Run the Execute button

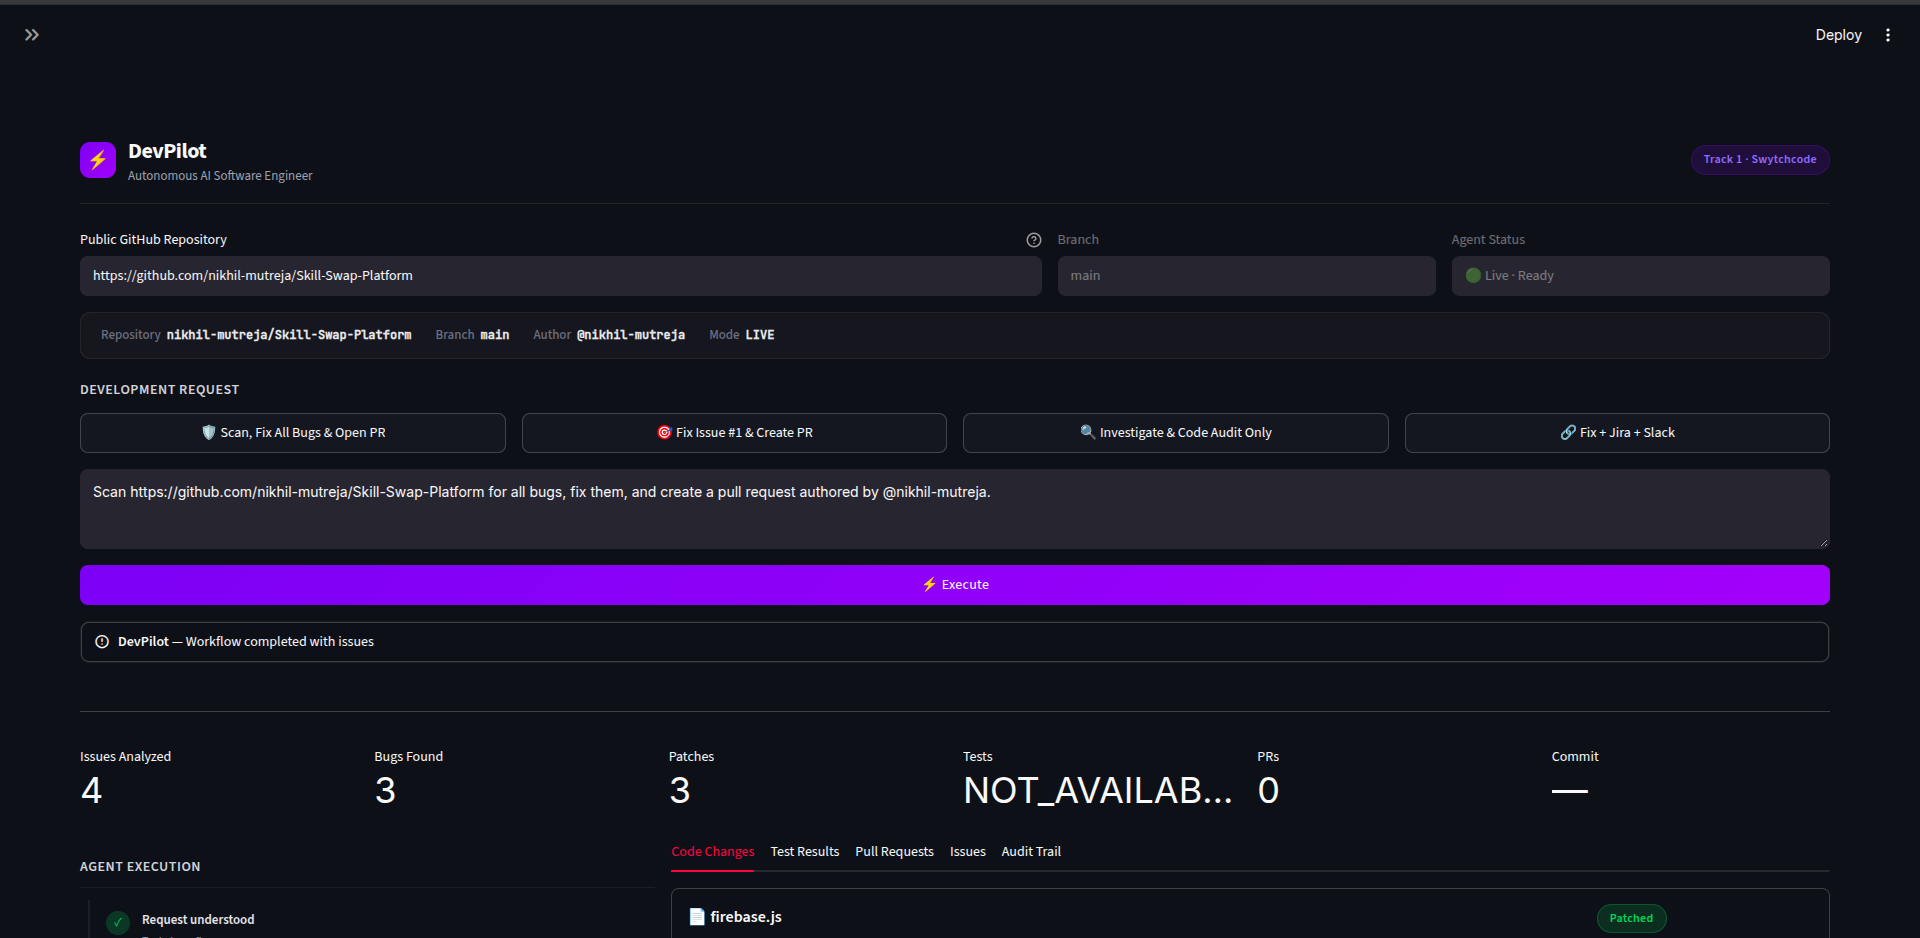(955, 585)
